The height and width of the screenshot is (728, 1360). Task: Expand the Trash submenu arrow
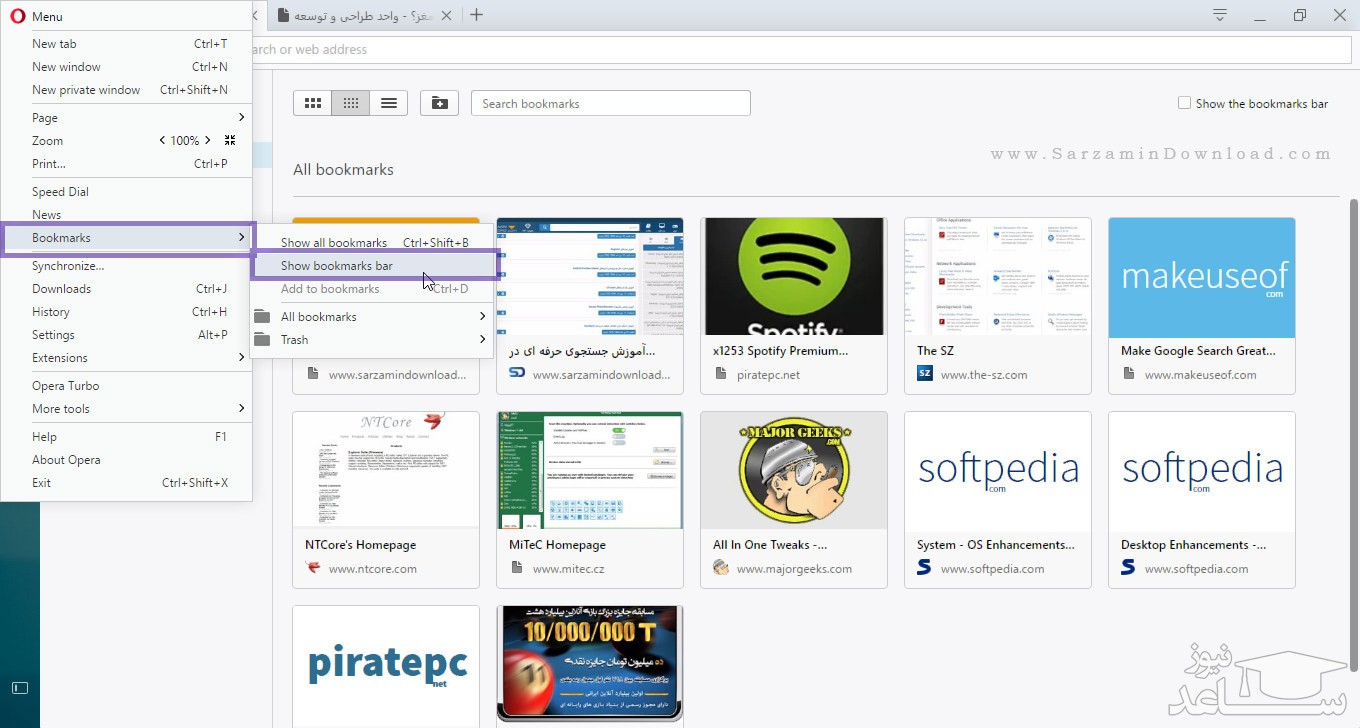(482, 340)
